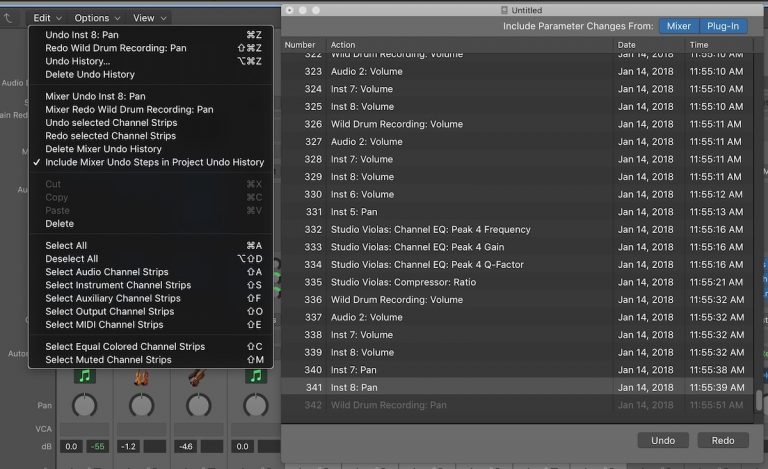Select history row 342 Wild Drum Recording: Pan
Screen dimensions: 768x469
(517, 405)
